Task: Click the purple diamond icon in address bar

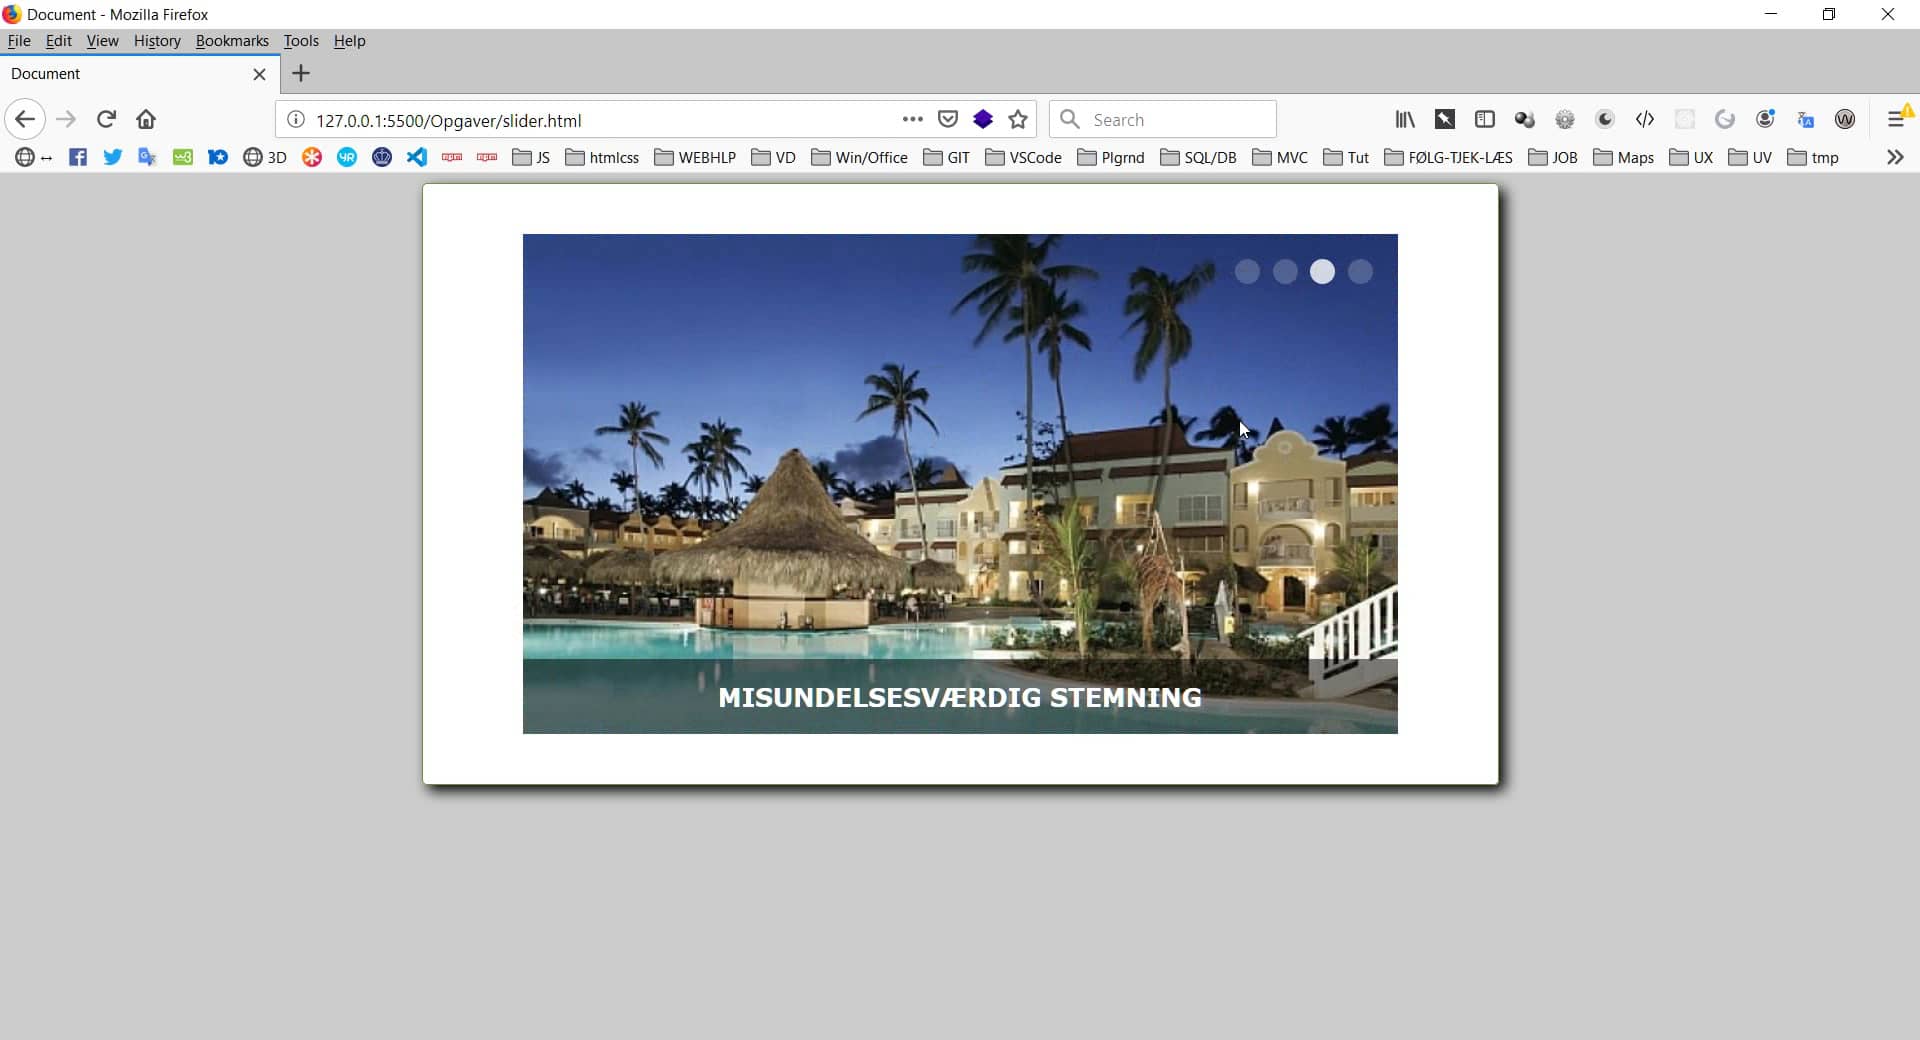Action: click(983, 120)
